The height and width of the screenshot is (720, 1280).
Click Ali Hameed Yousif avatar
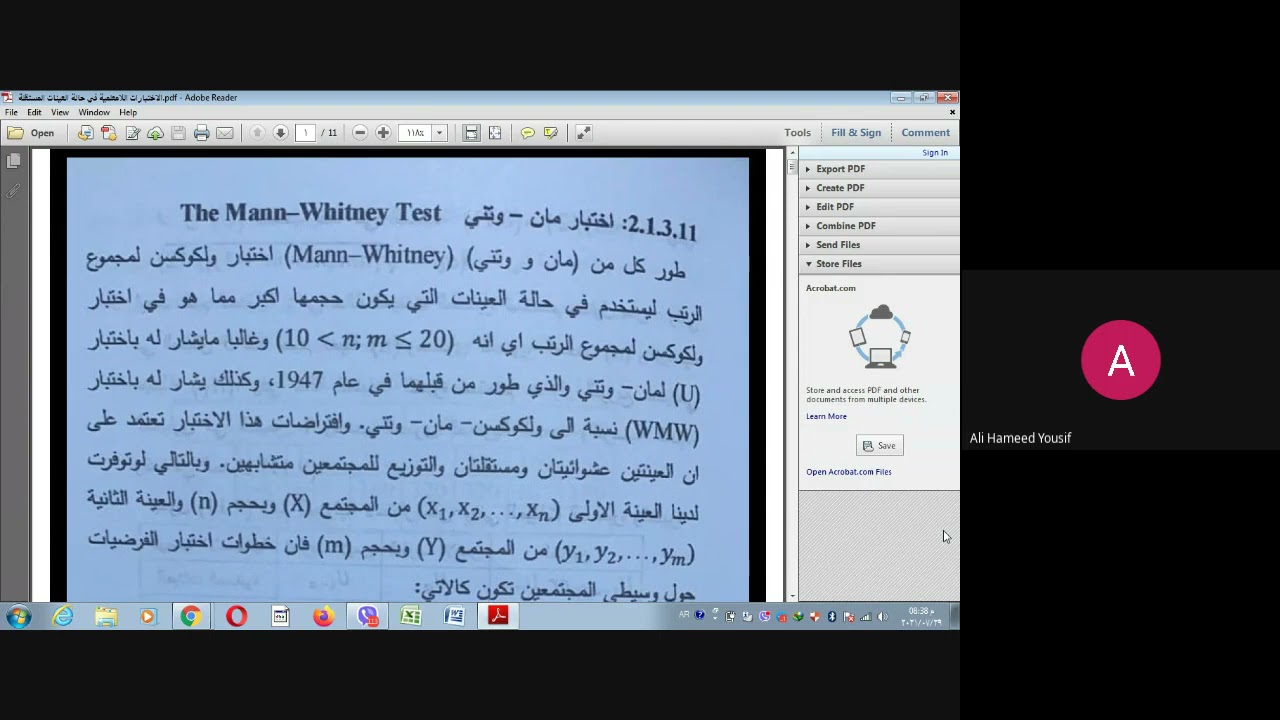click(x=1120, y=360)
